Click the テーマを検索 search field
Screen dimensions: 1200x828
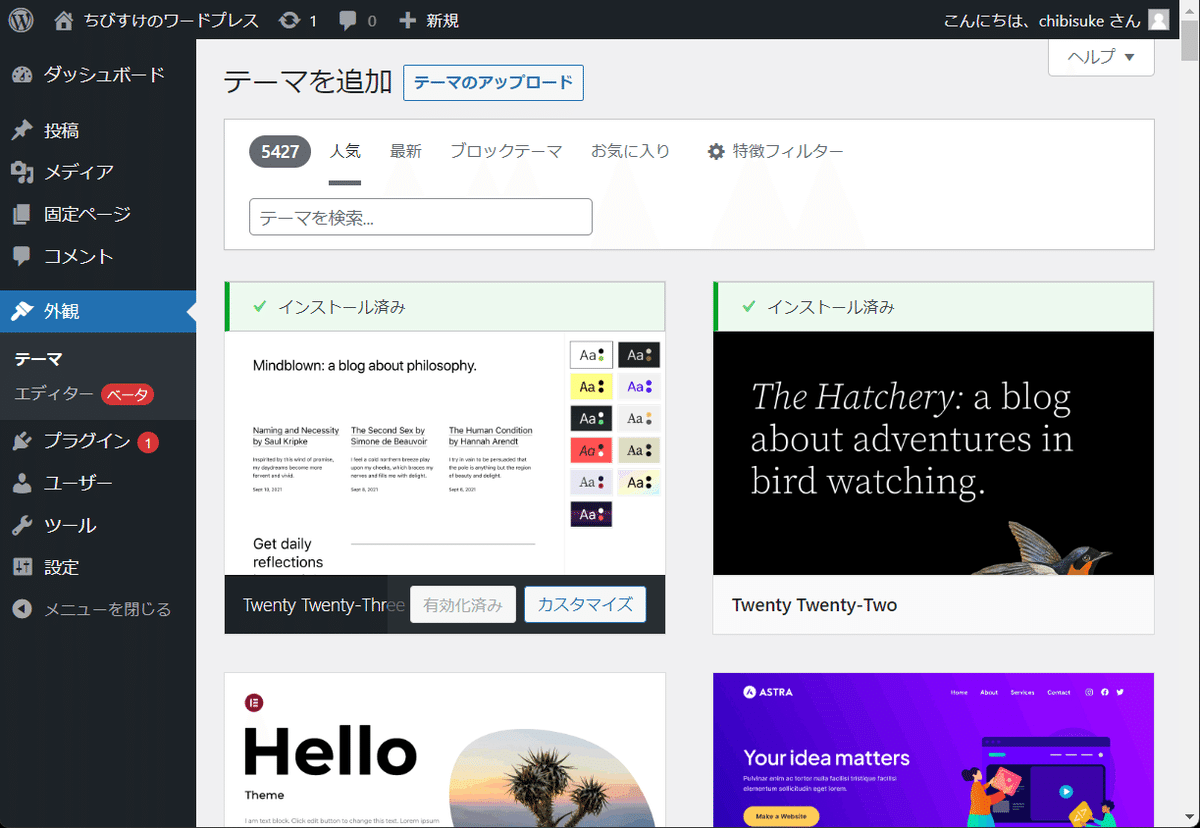pos(421,217)
